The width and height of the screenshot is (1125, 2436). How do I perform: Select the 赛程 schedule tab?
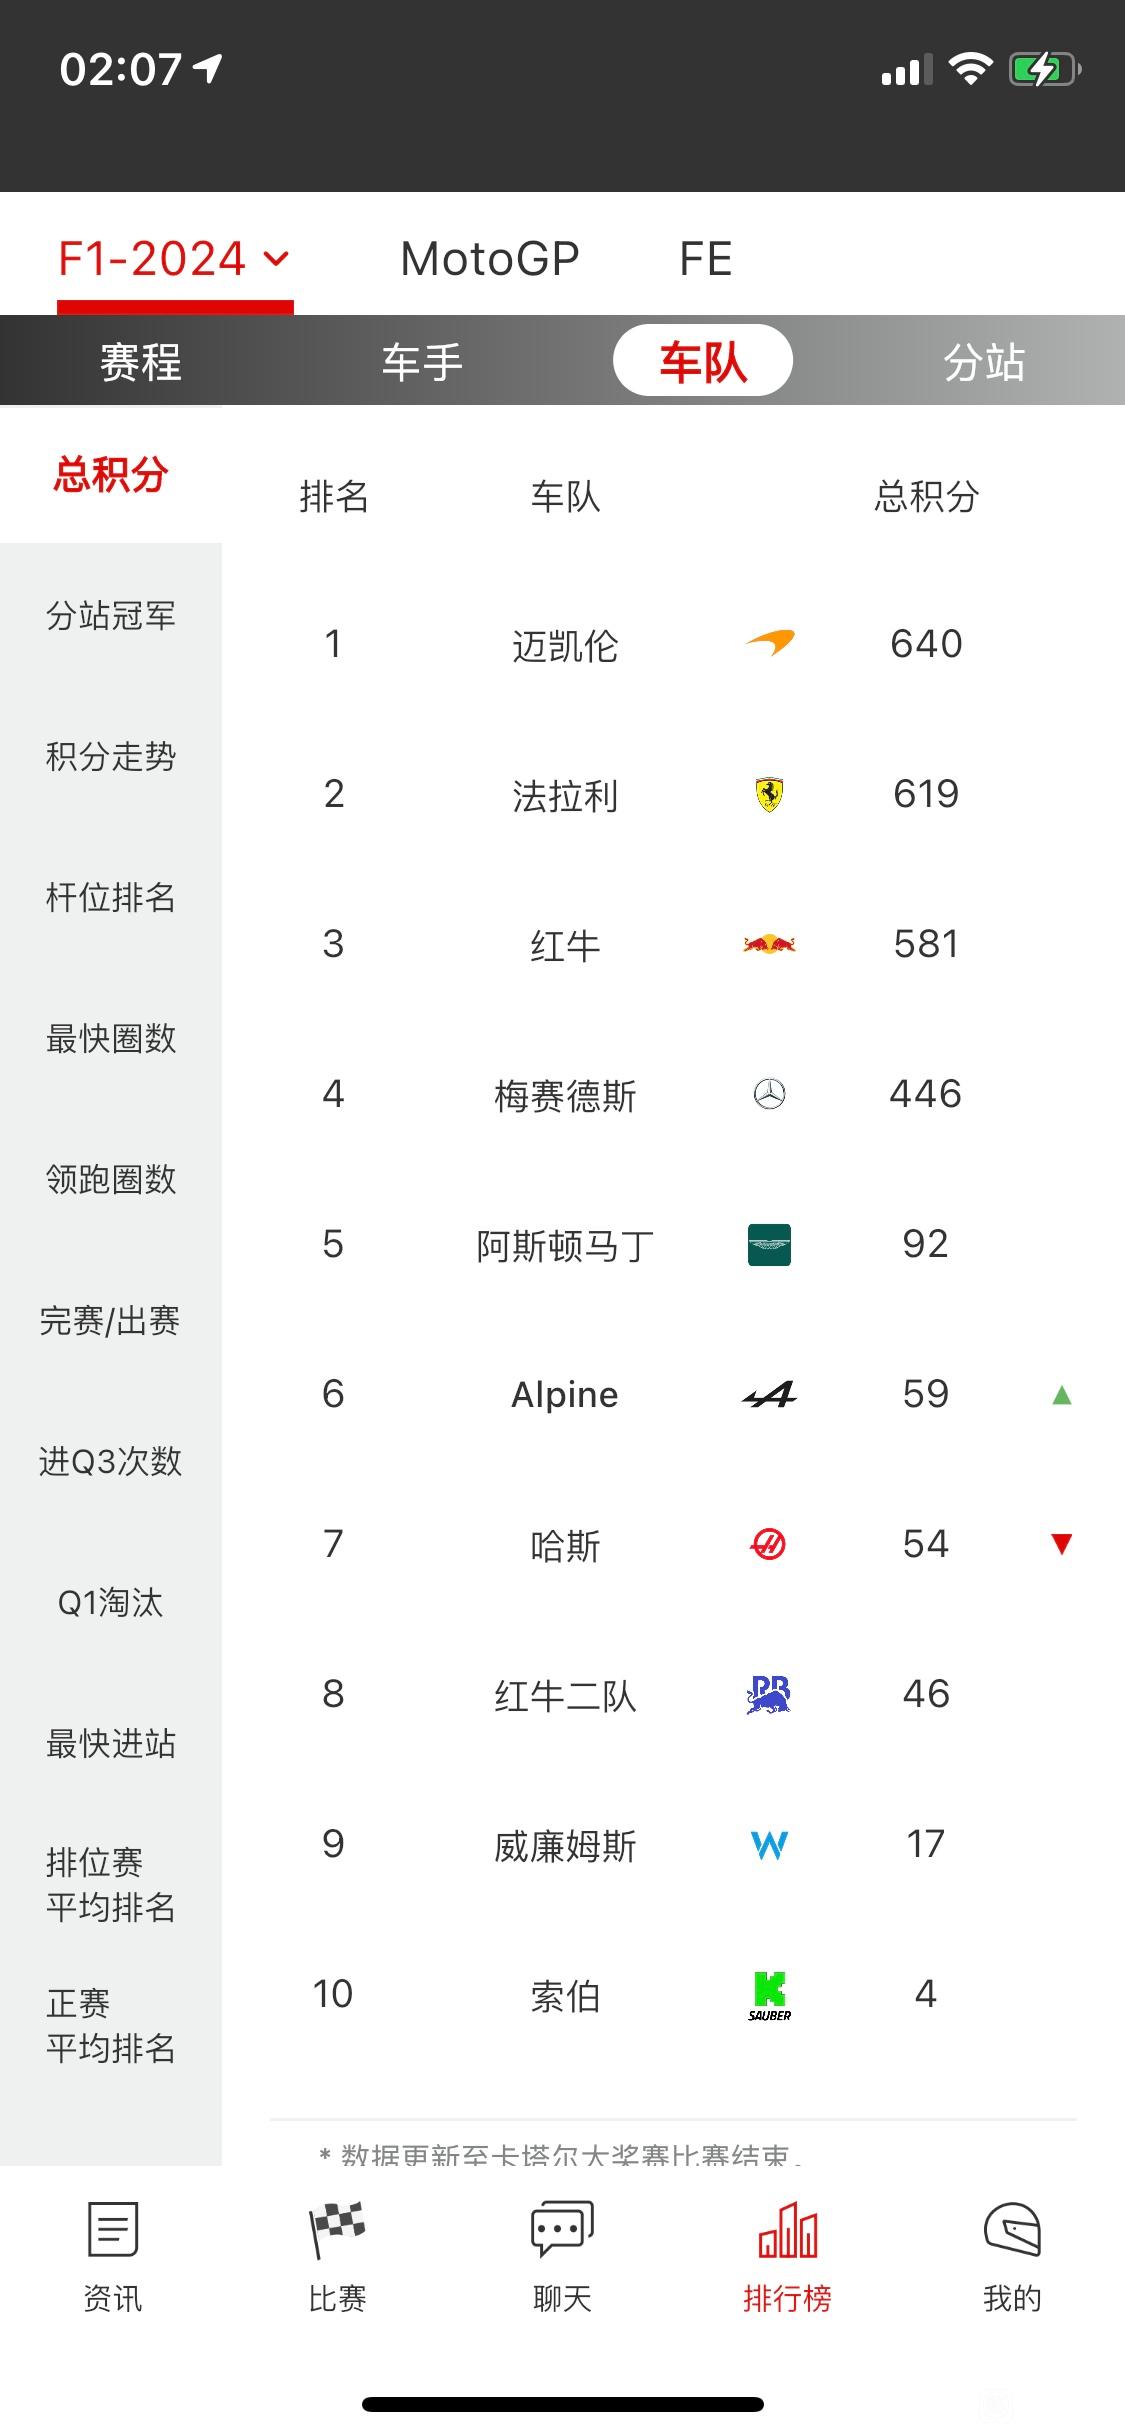[140, 361]
